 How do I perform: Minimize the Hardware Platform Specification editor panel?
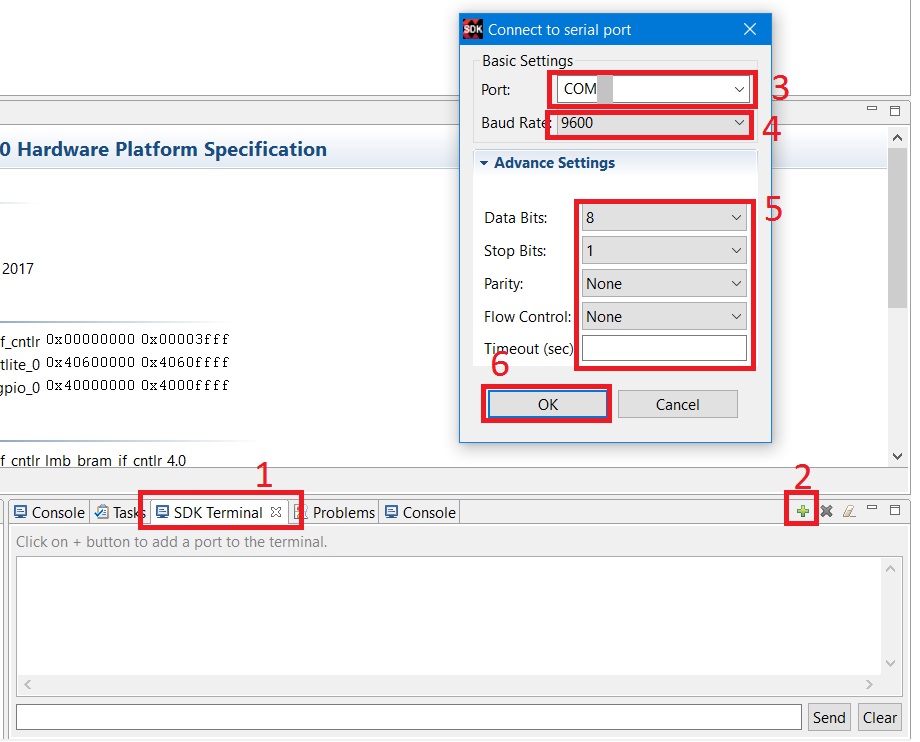coord(873,110)
